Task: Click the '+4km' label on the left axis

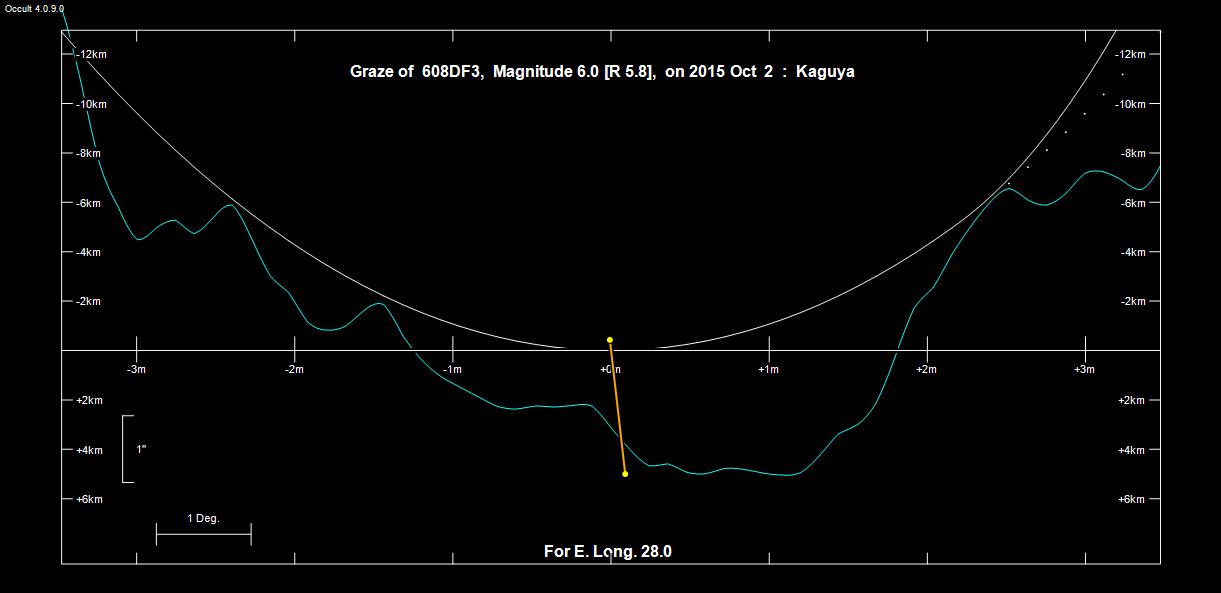Action: 89,450
